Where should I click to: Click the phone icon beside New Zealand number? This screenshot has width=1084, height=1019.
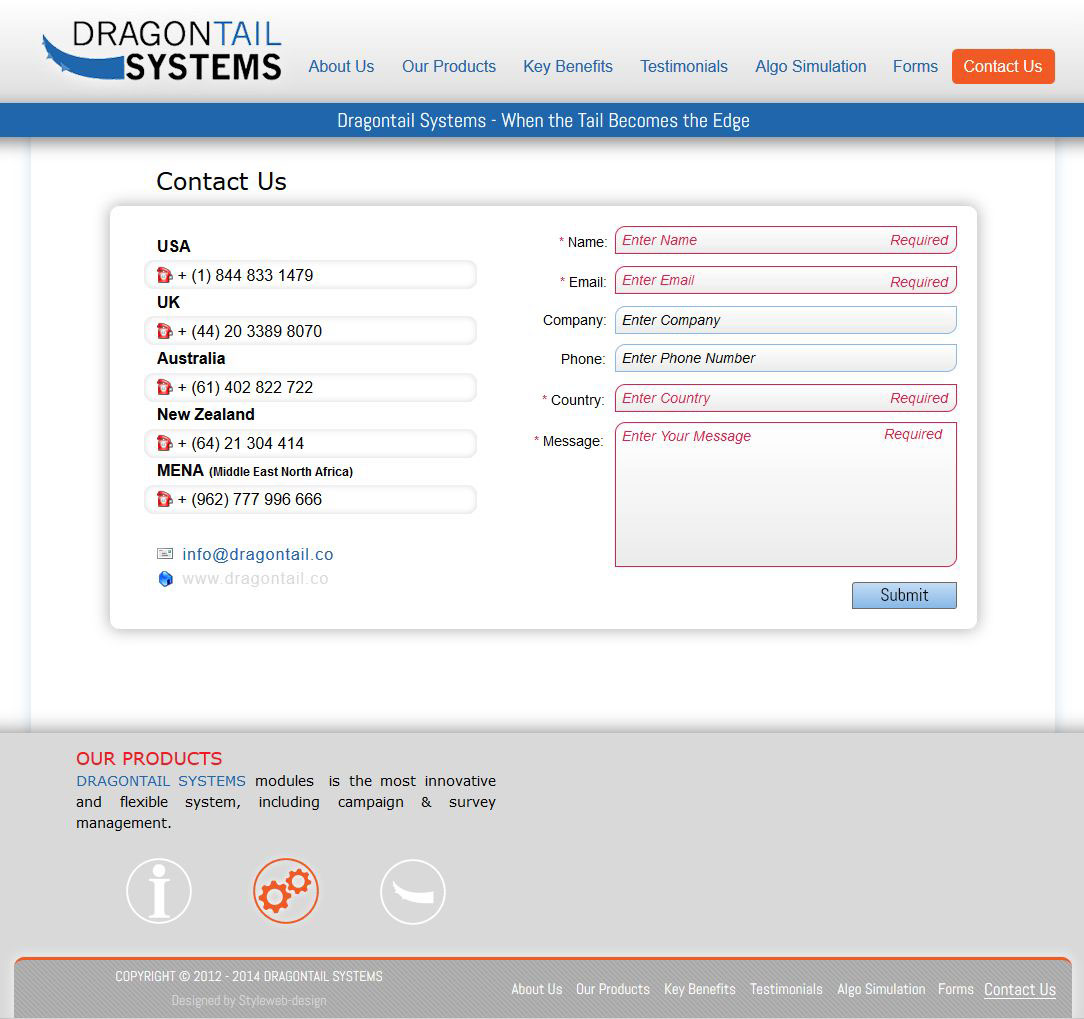pos(165,443)
